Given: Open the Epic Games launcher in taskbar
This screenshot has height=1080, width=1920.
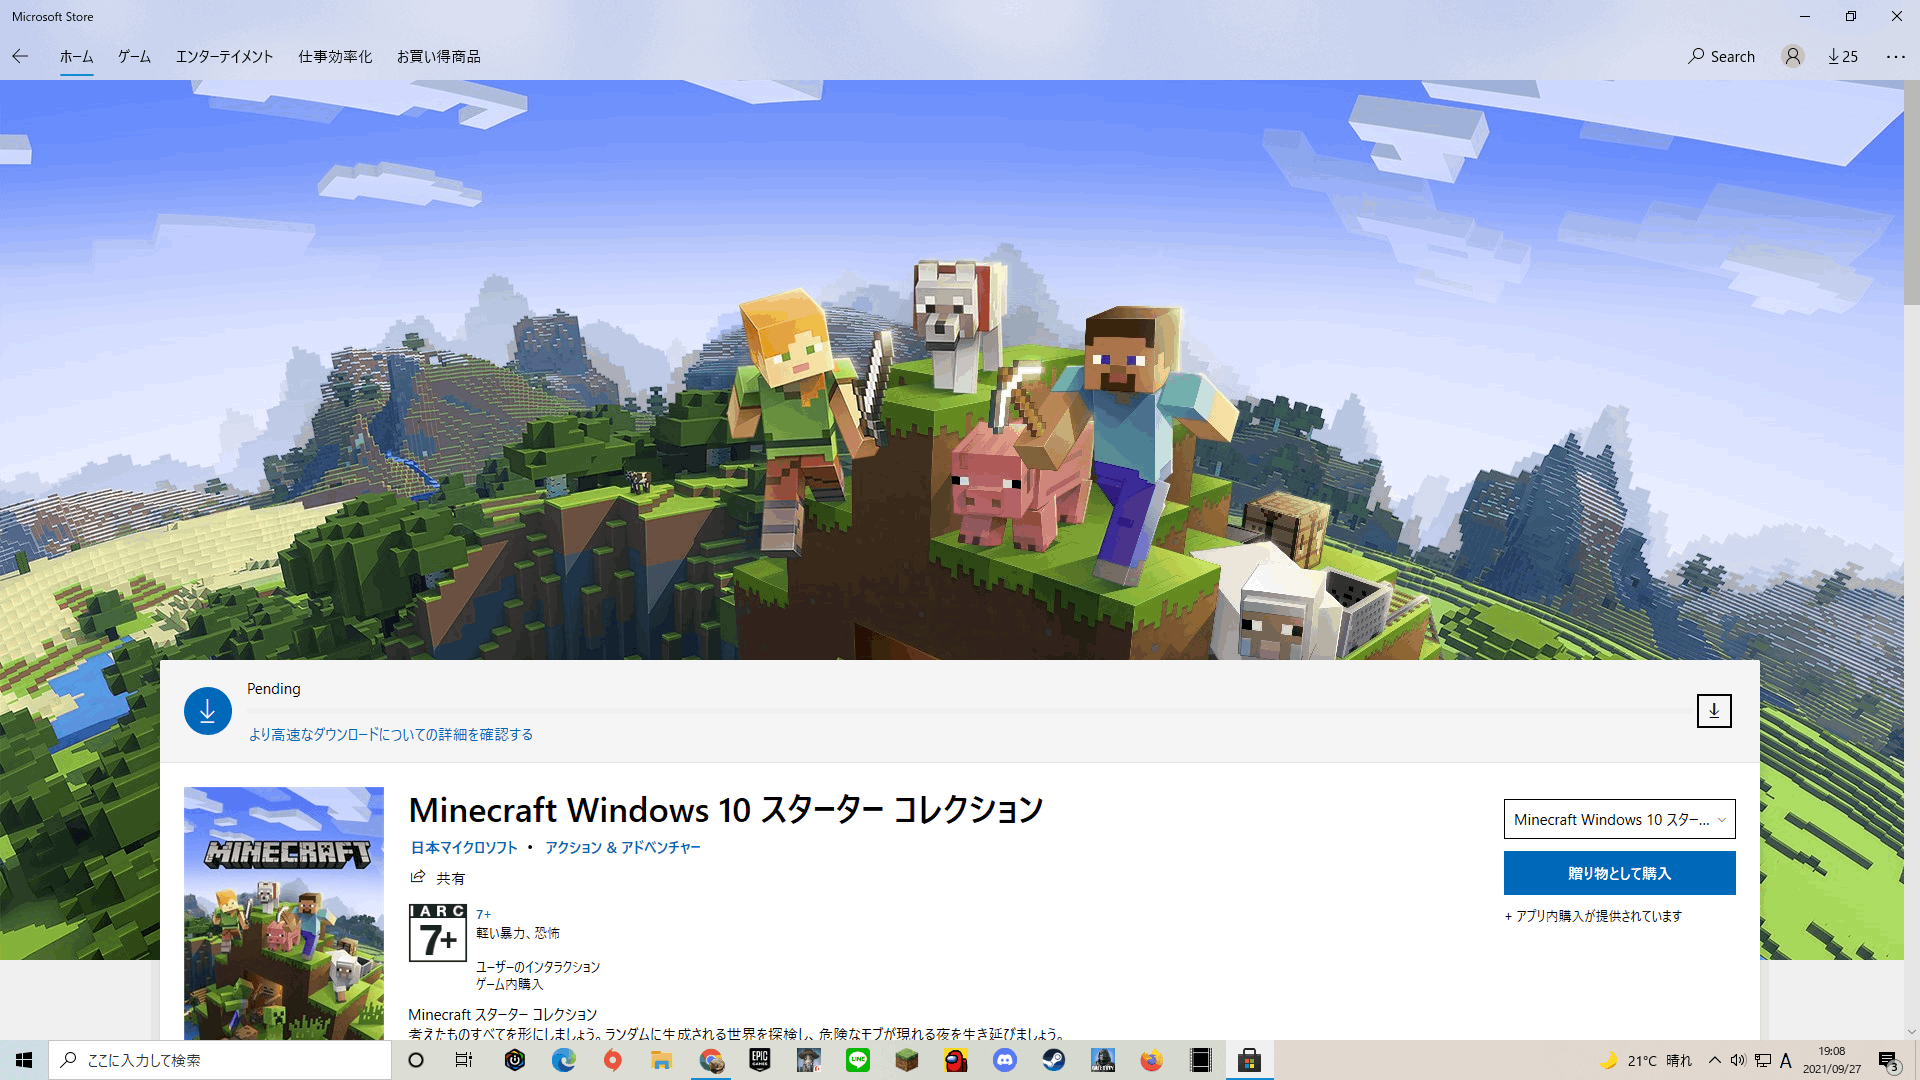Looking at the screenshot, I should pos(760,1060).
